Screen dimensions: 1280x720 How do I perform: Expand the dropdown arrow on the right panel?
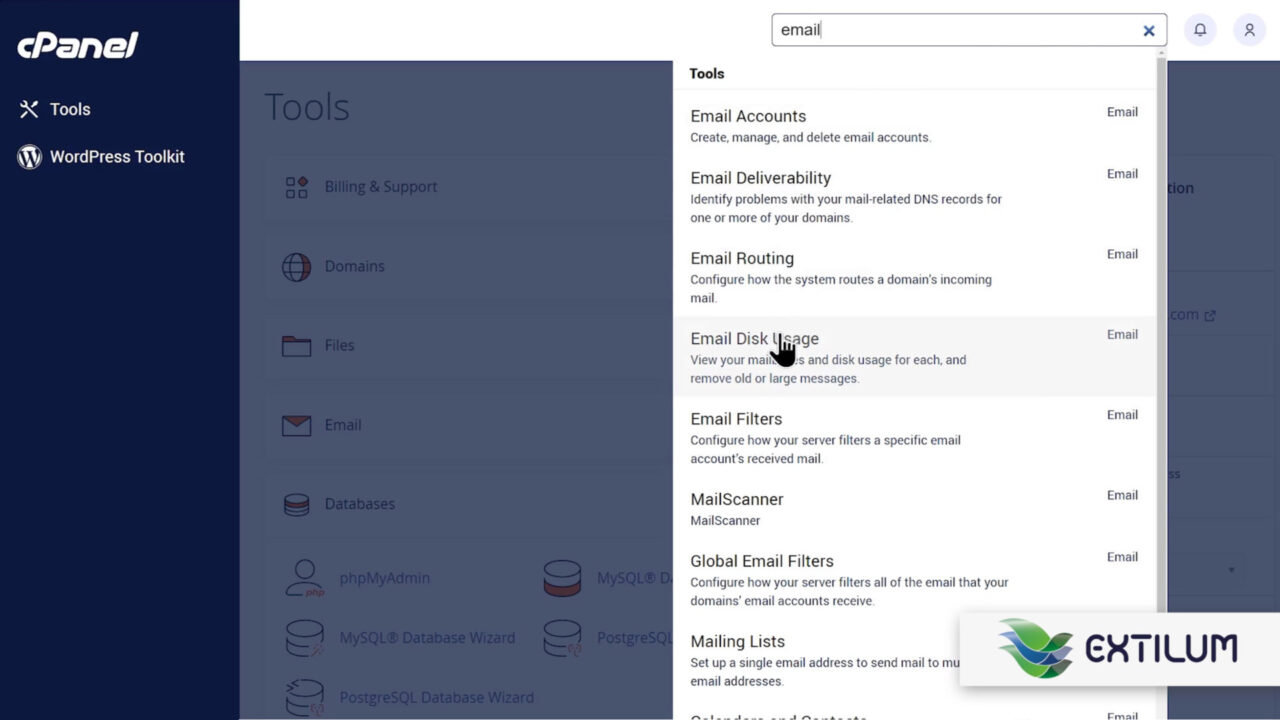(x=1231, y=570)
